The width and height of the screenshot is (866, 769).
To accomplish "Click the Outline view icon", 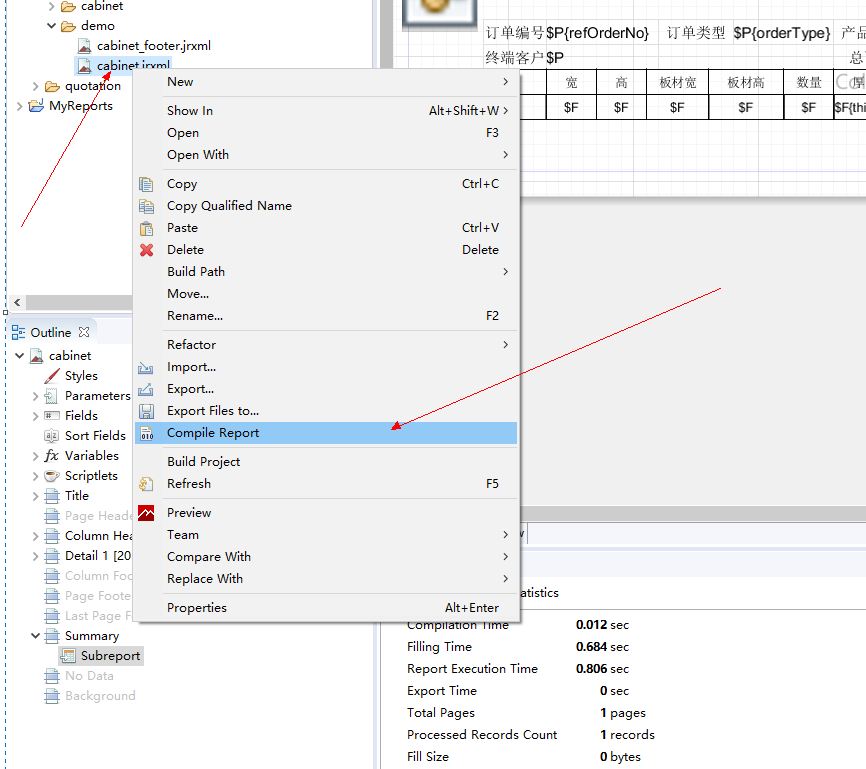I will (18, 333).
